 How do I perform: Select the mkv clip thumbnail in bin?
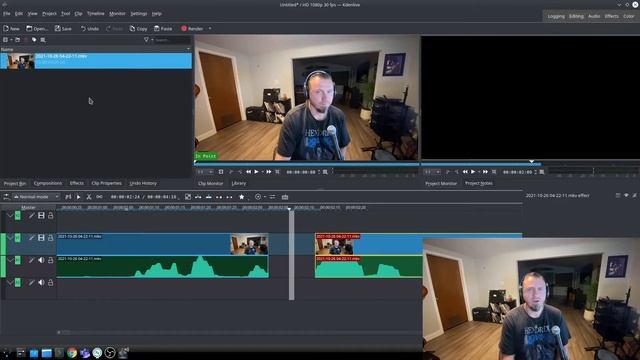(x=20, y=61)
